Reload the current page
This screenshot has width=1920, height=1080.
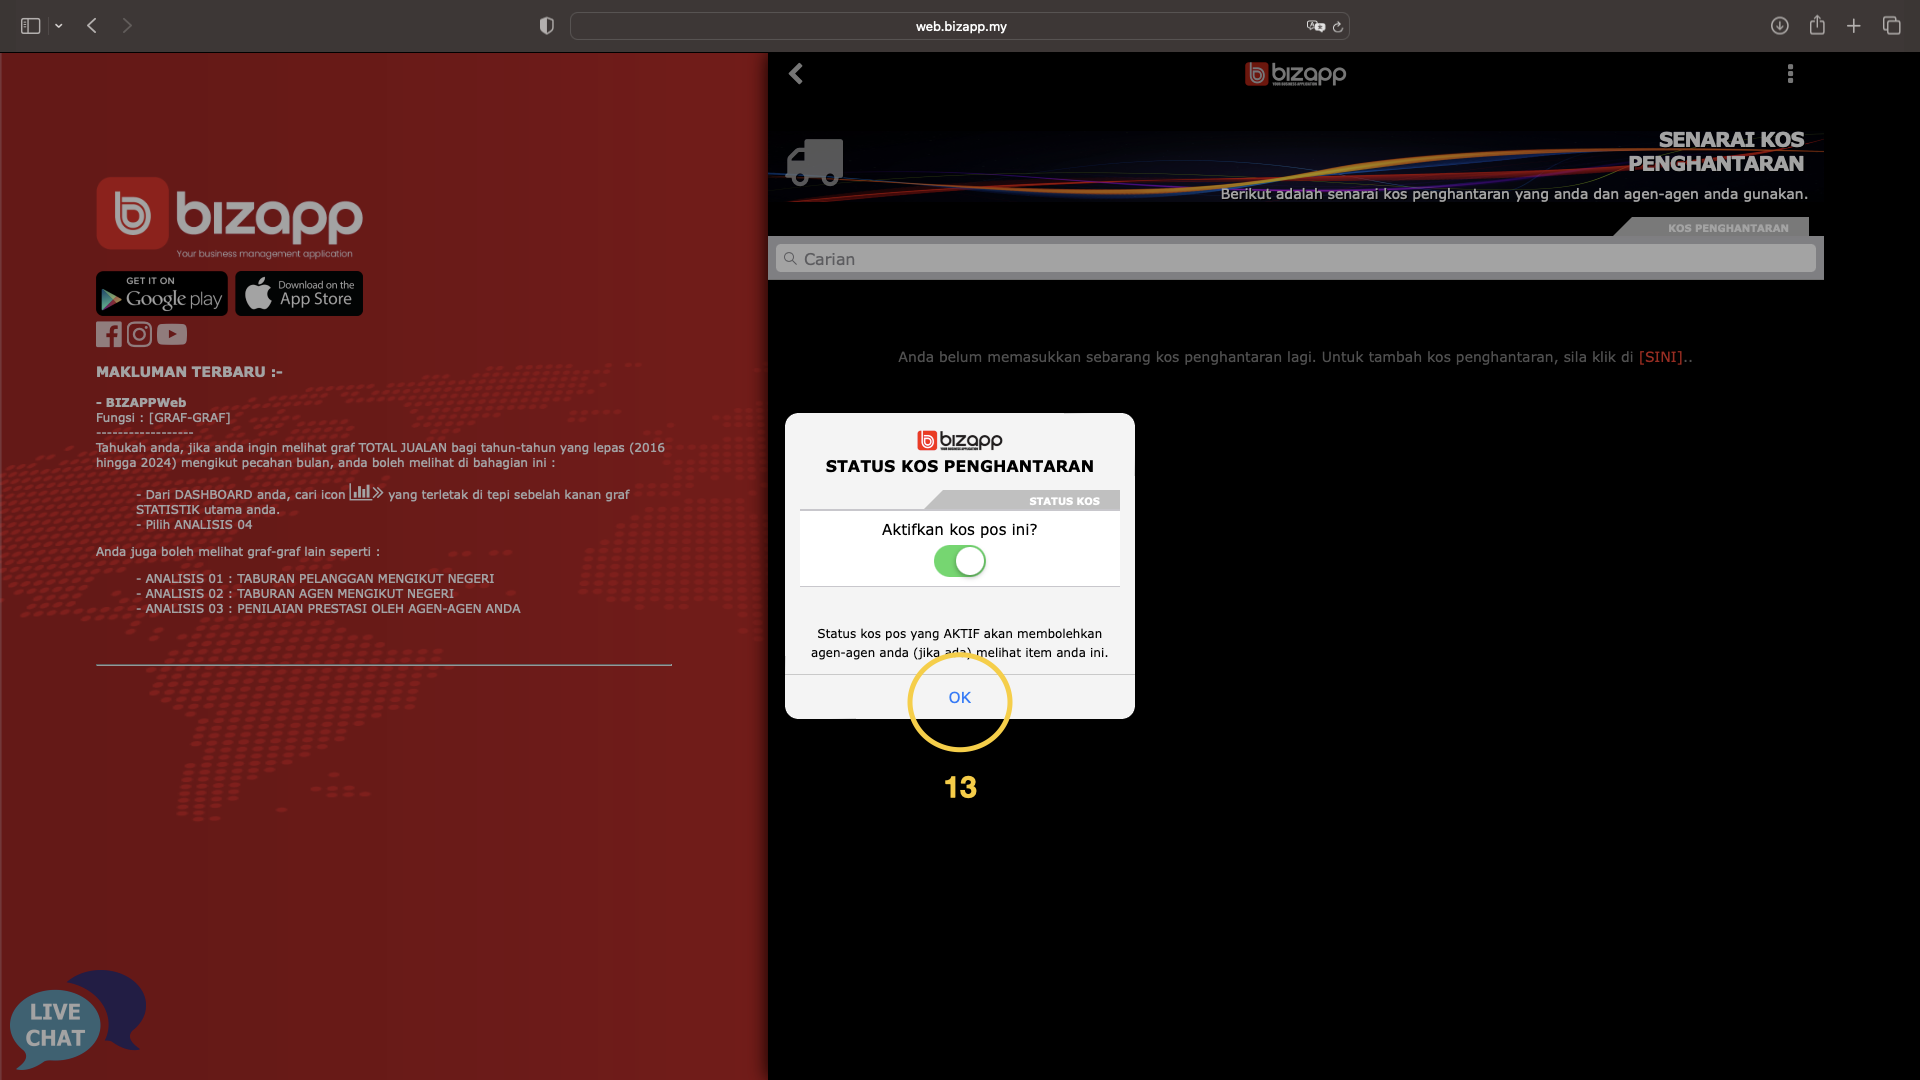point(1338,26)
